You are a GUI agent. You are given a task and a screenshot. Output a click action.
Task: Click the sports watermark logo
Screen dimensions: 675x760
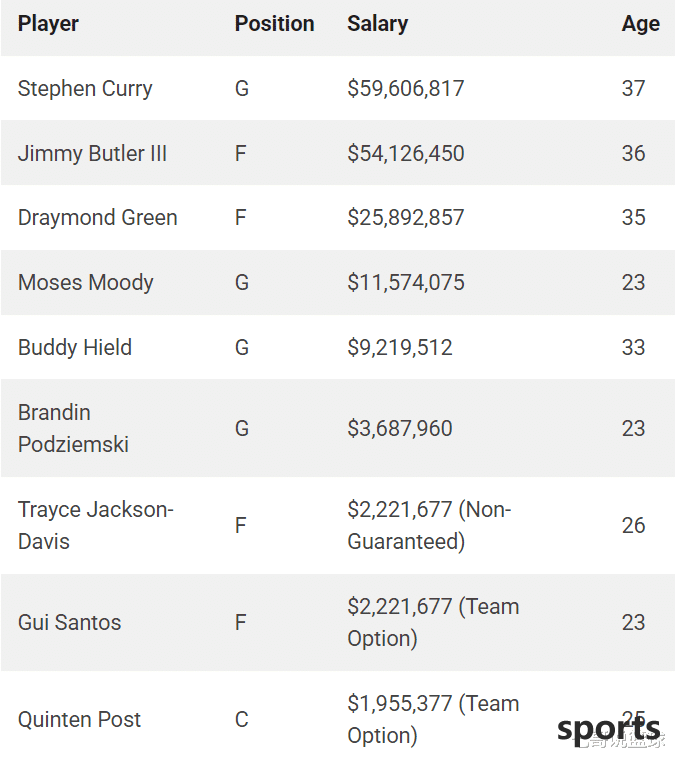coord(609,729)
